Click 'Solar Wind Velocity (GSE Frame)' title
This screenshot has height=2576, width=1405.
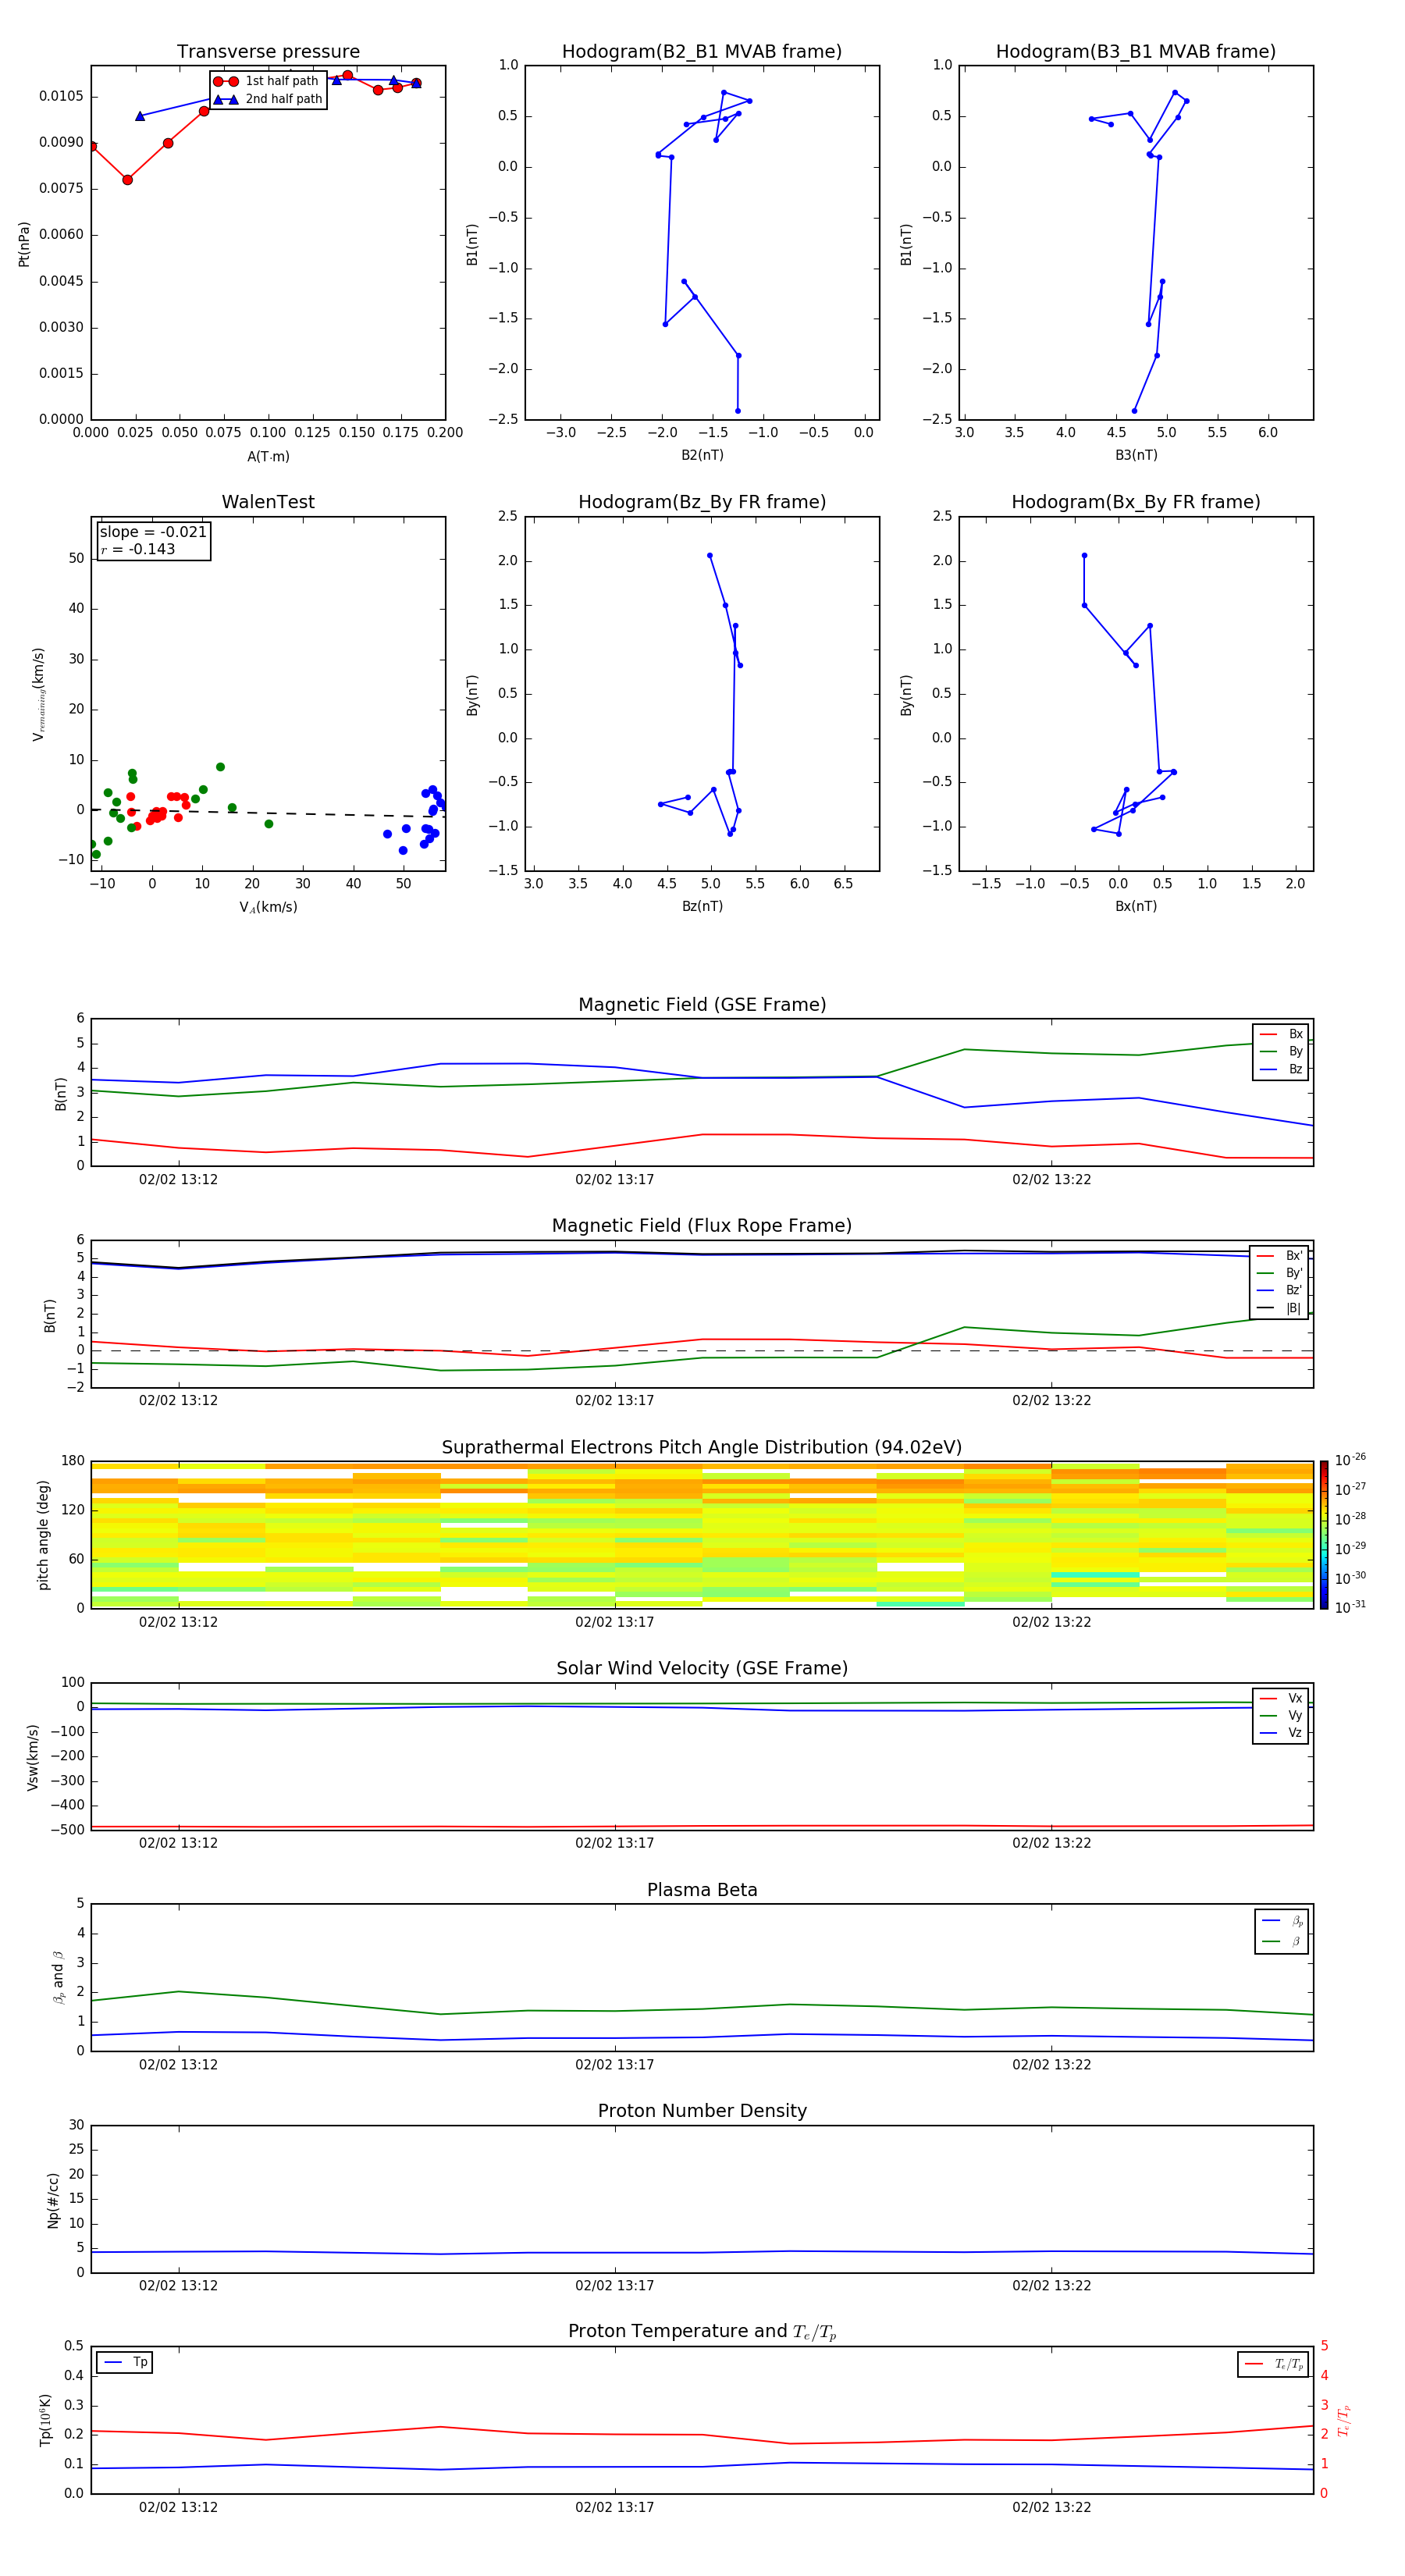(702, 1668)
